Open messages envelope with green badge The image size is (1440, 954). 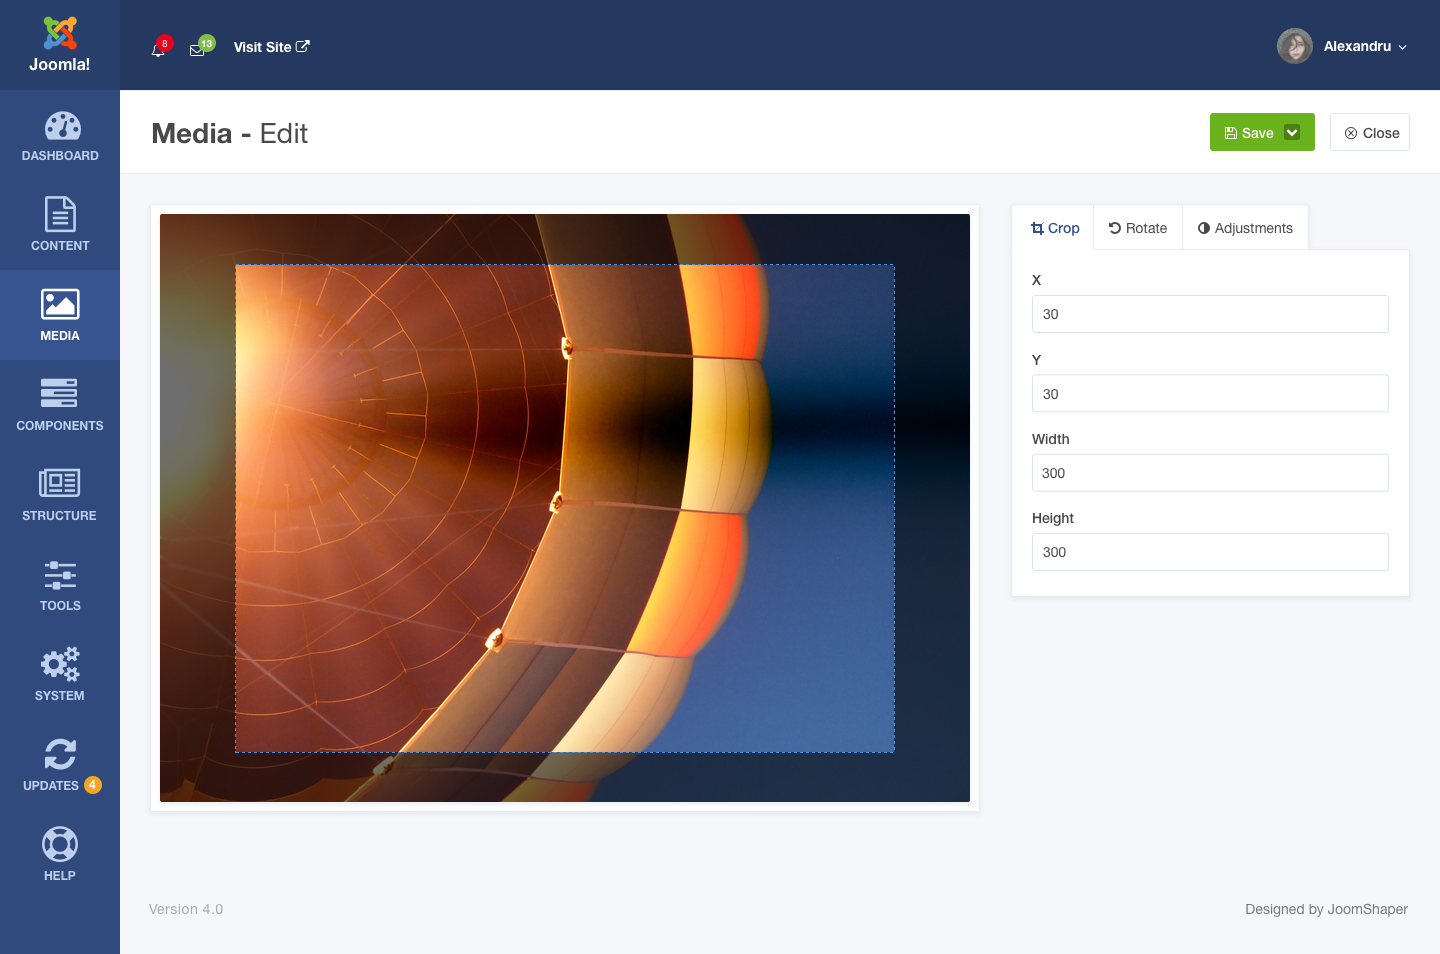pos(199,48)
